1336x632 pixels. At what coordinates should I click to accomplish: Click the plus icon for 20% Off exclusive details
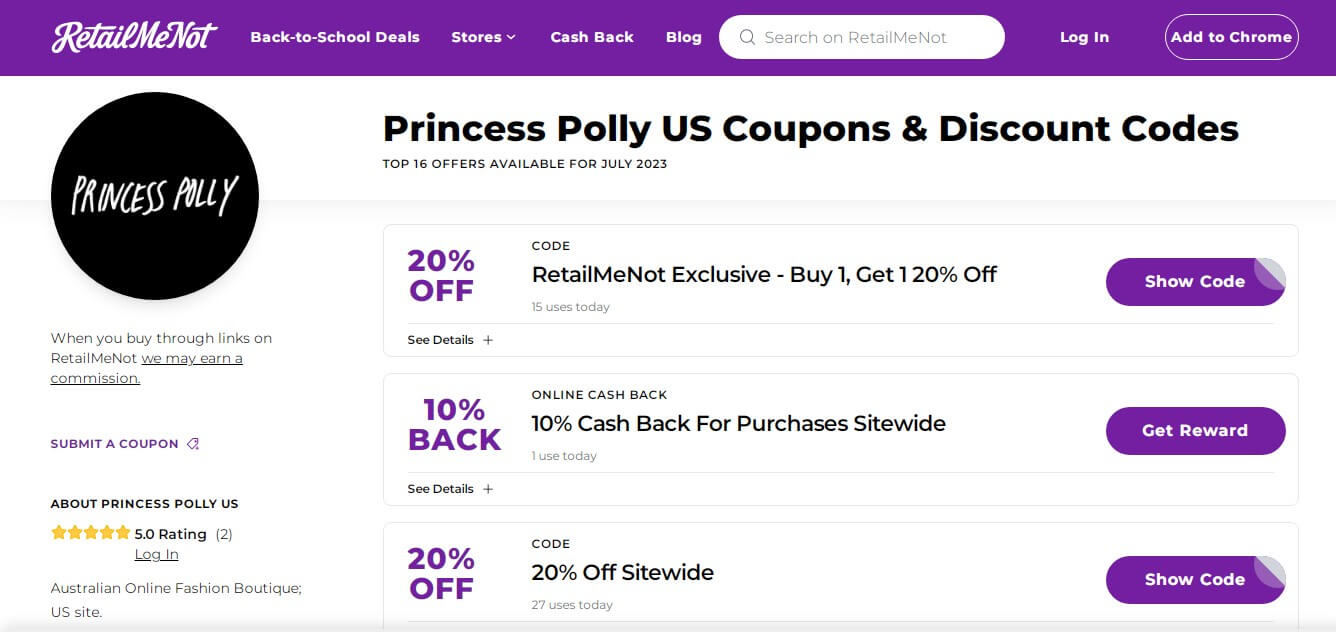click(x=488, y=340)
